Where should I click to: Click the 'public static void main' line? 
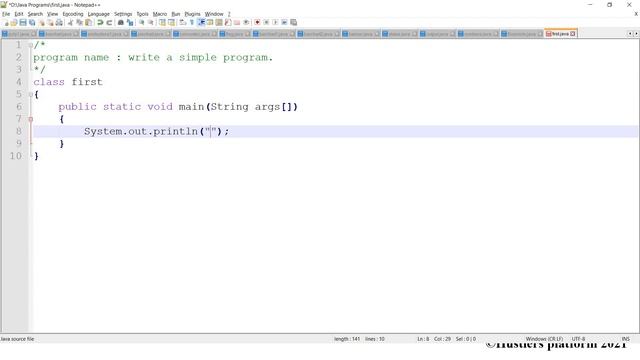tap(178, 107)
